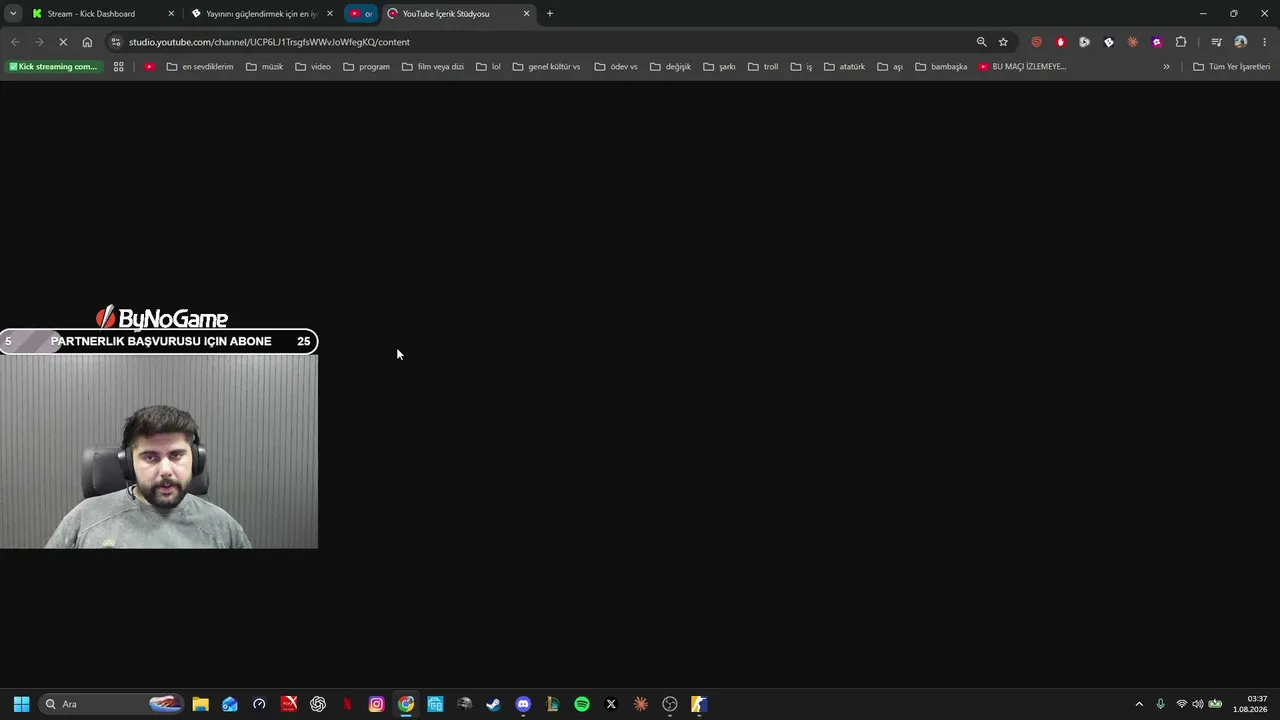Open the şarkı bookmark folder
Image resolution: width=1280 pixels, height=720 pixels.
(719, 67)
